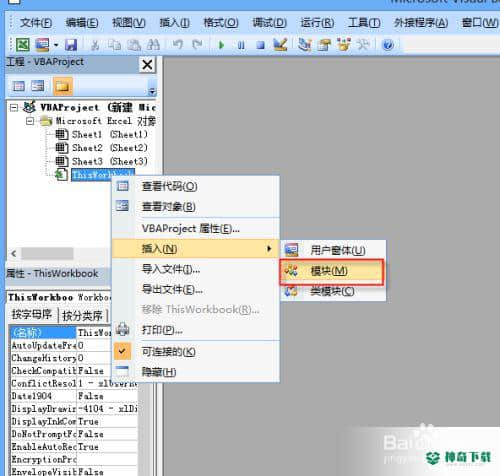Open VBAProject 属性(E)... context entry
Screen dimensions: 500x476
click(196, 229)
